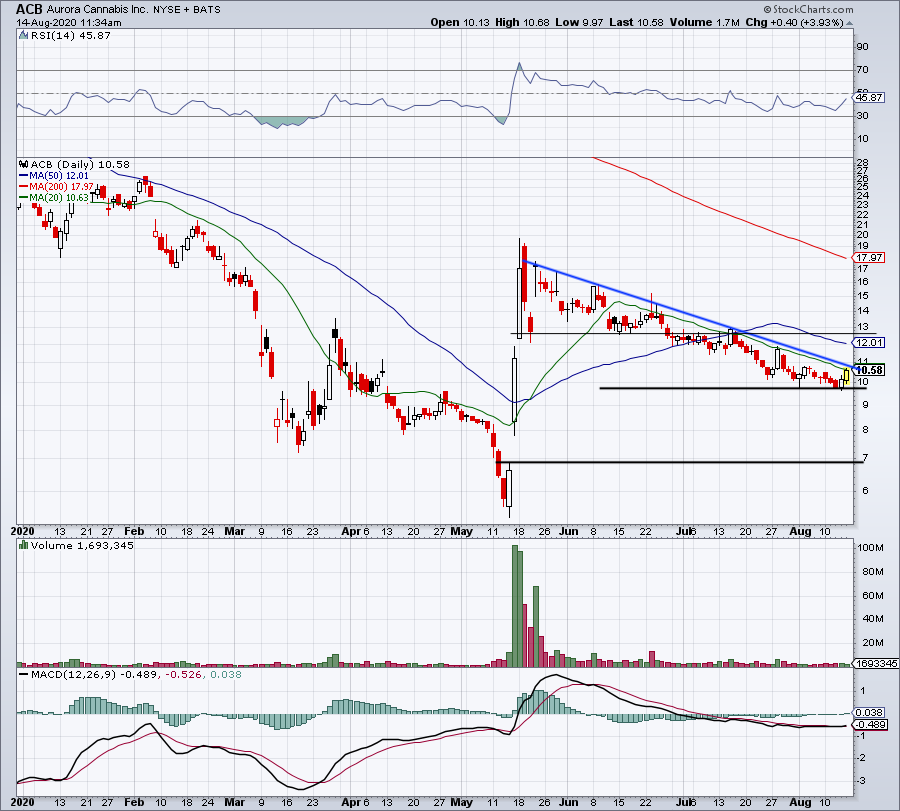
Task: Click the Open 10.13 value
Action: (x=460, y=22)
